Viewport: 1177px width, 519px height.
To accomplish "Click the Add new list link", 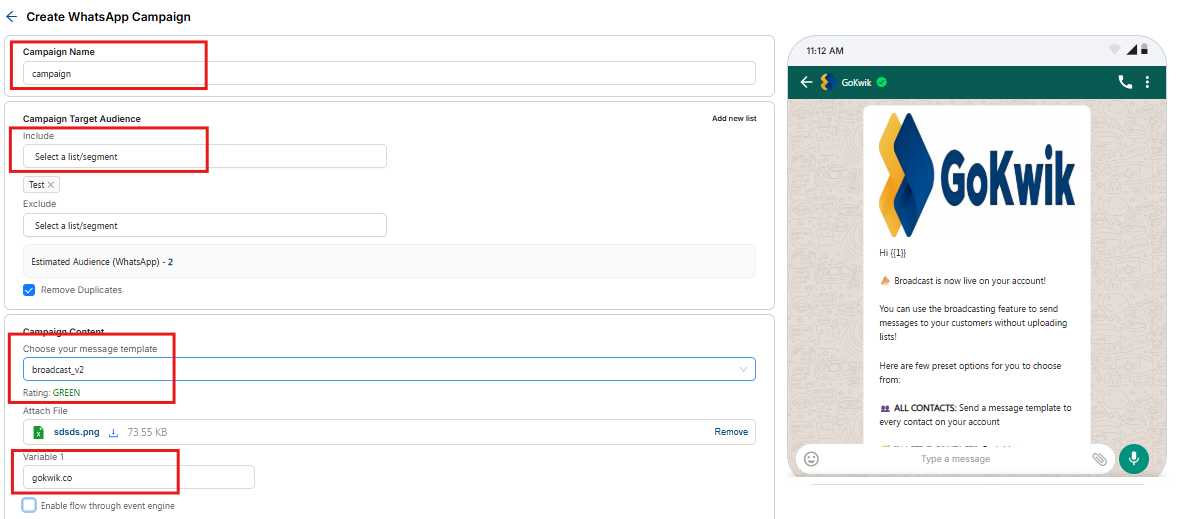I will (x=733, y=119).
